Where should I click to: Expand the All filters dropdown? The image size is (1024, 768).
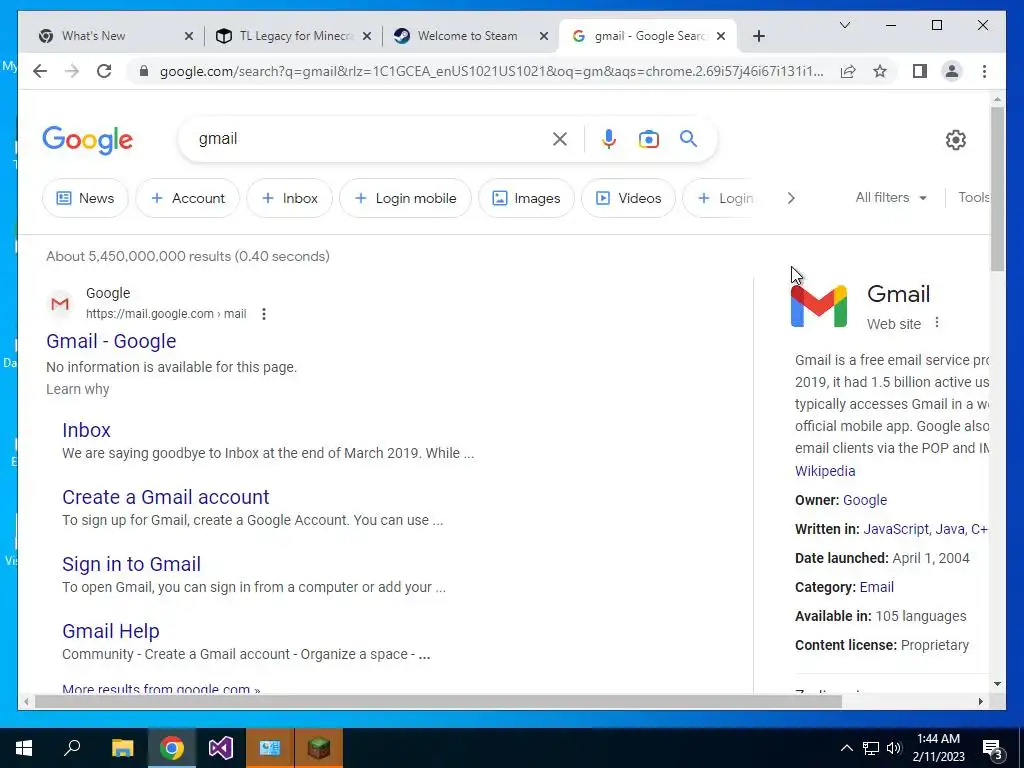891,197
